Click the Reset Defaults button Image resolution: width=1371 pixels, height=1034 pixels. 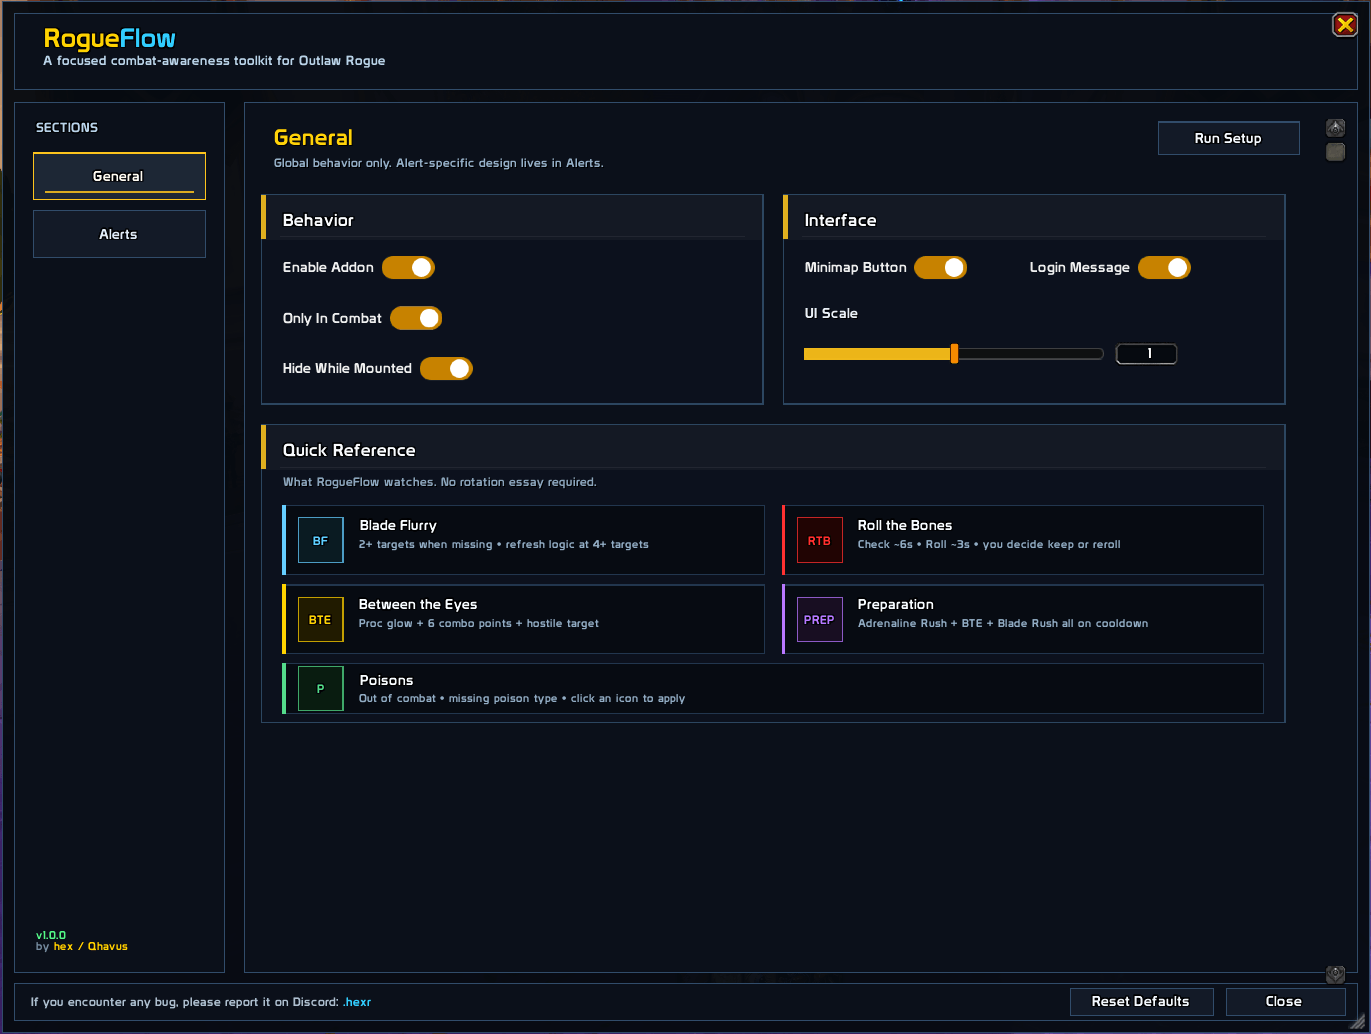tap(1141, 1001)
